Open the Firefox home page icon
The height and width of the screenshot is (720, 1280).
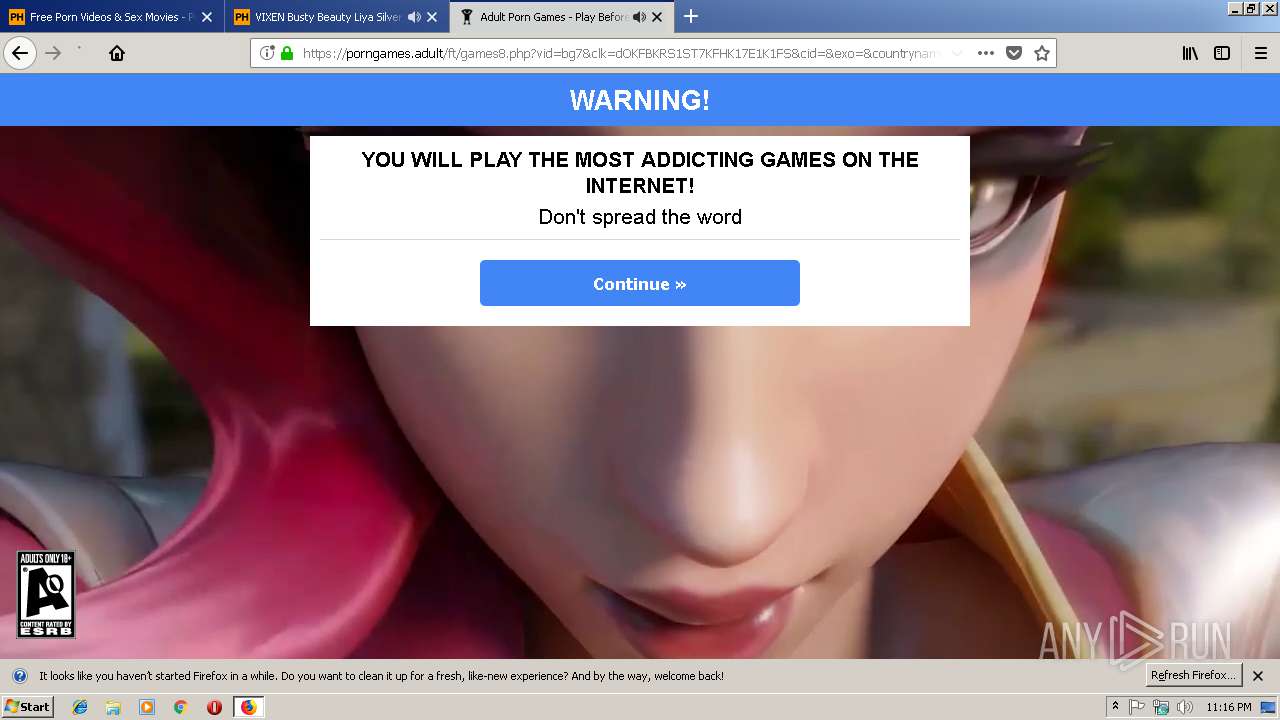(x=117, y=53)
